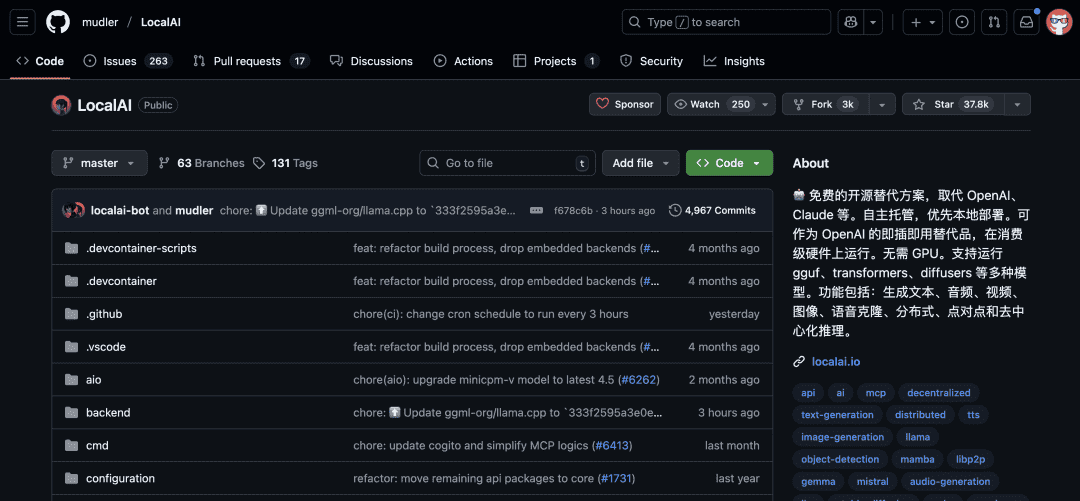
Task: Select the decentralized topic tag
Action: point(938,393)
